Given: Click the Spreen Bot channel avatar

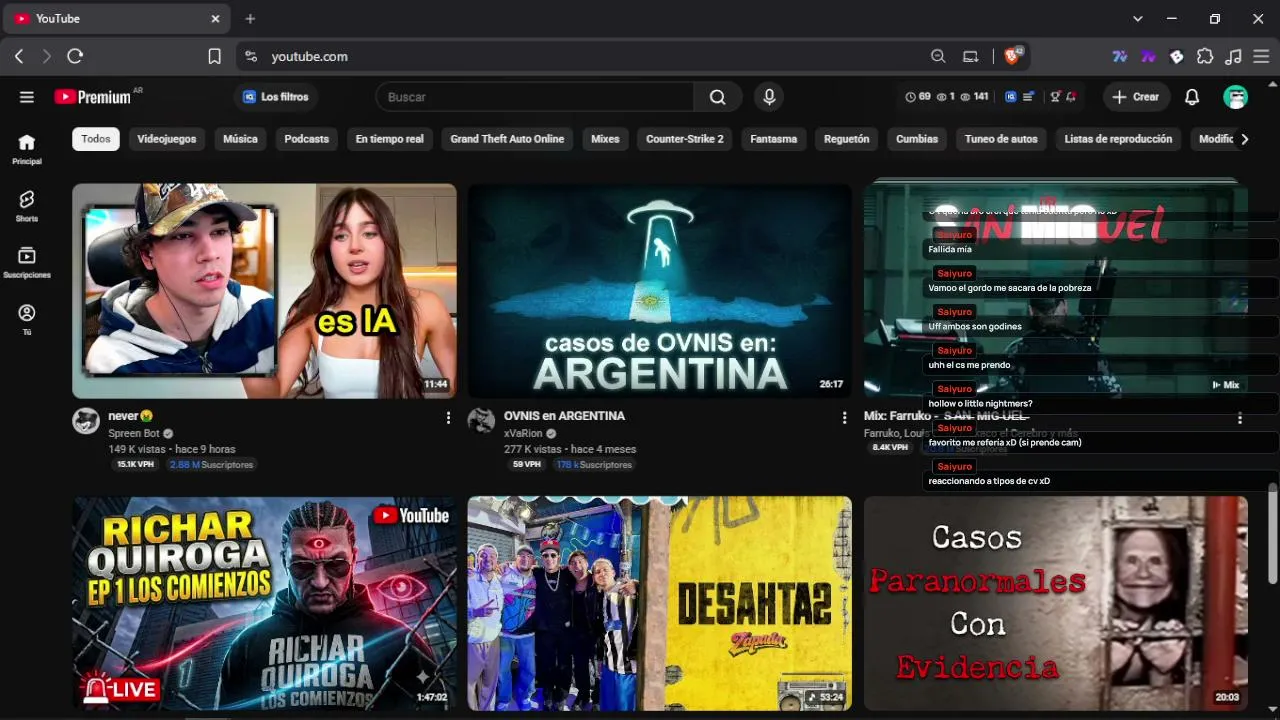Looking at the screenshot, I should point(86,421).
